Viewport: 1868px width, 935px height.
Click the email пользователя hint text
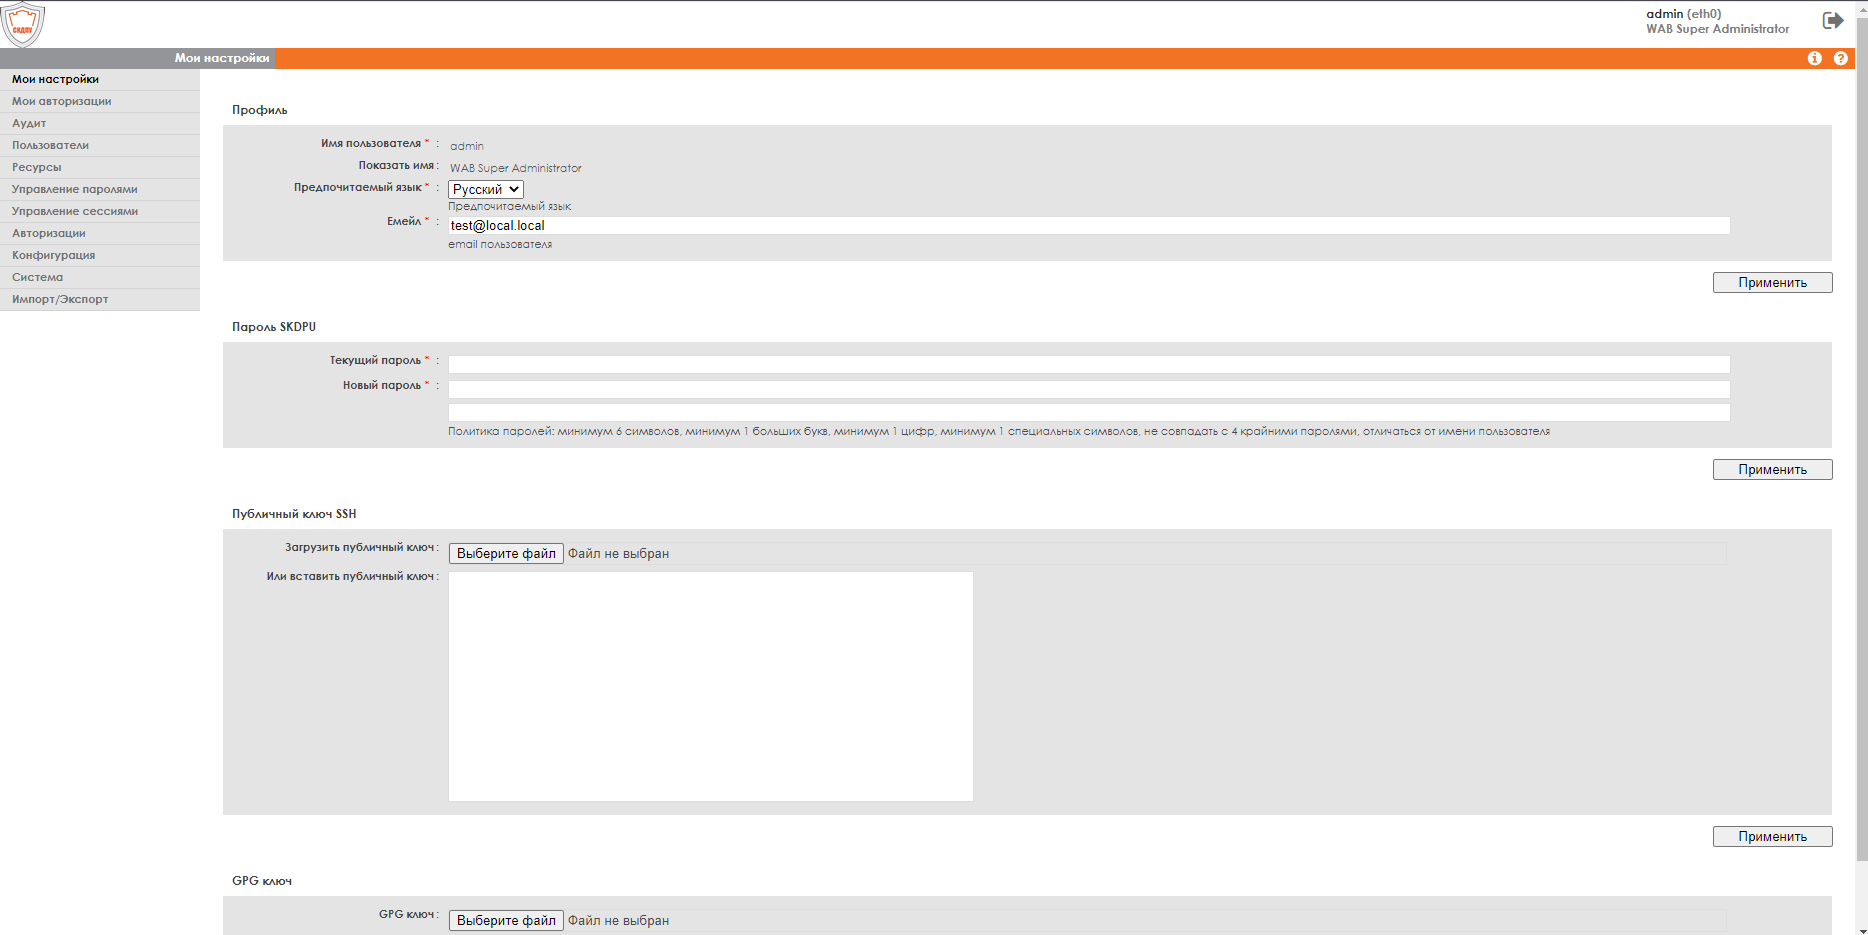[x=500, y=245]
